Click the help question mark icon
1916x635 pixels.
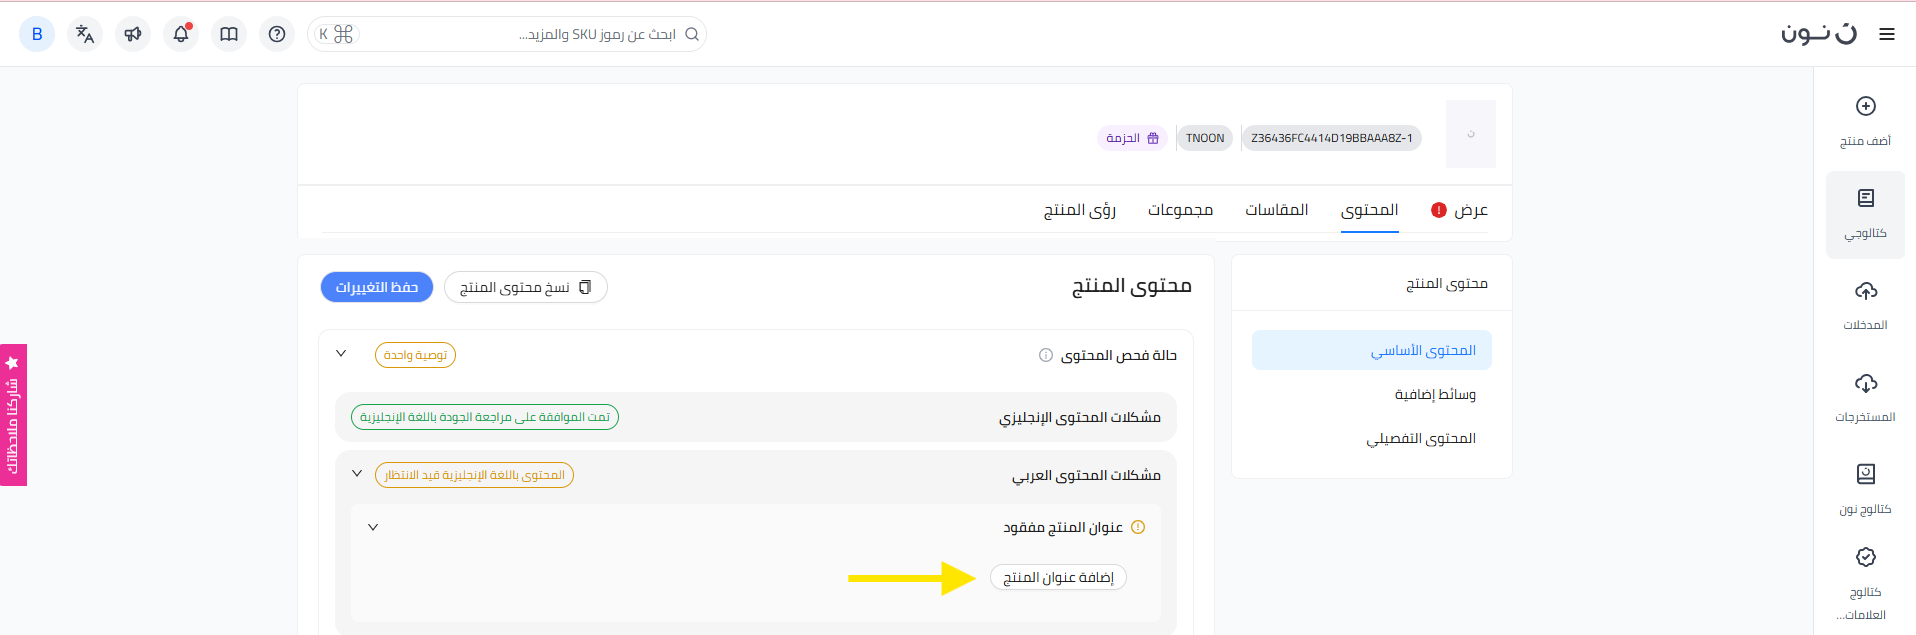pyautogui.click(x=277, y=34)
